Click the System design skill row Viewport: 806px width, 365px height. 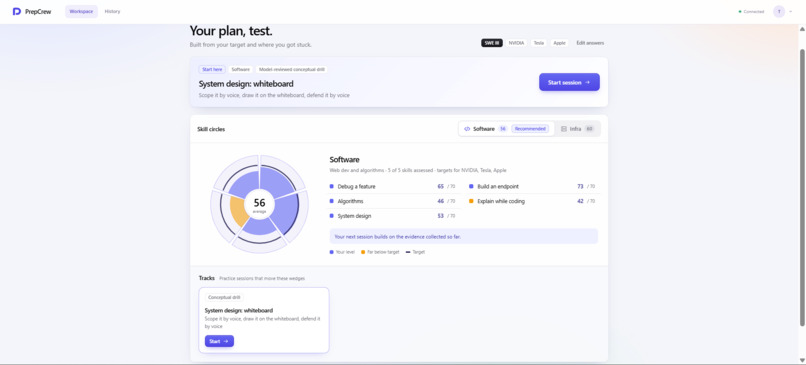pyautogui.click(x=393, y=216)
